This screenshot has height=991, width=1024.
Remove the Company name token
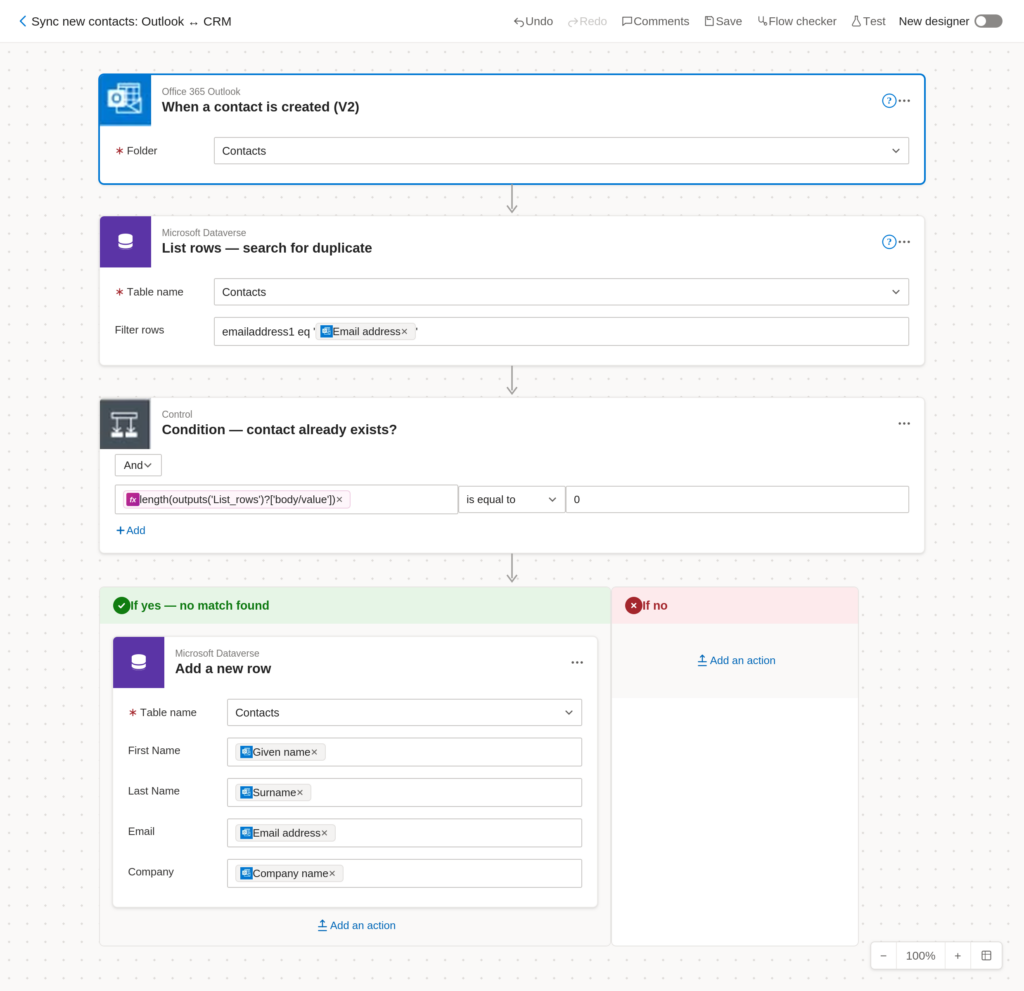(x=332, y=874)
